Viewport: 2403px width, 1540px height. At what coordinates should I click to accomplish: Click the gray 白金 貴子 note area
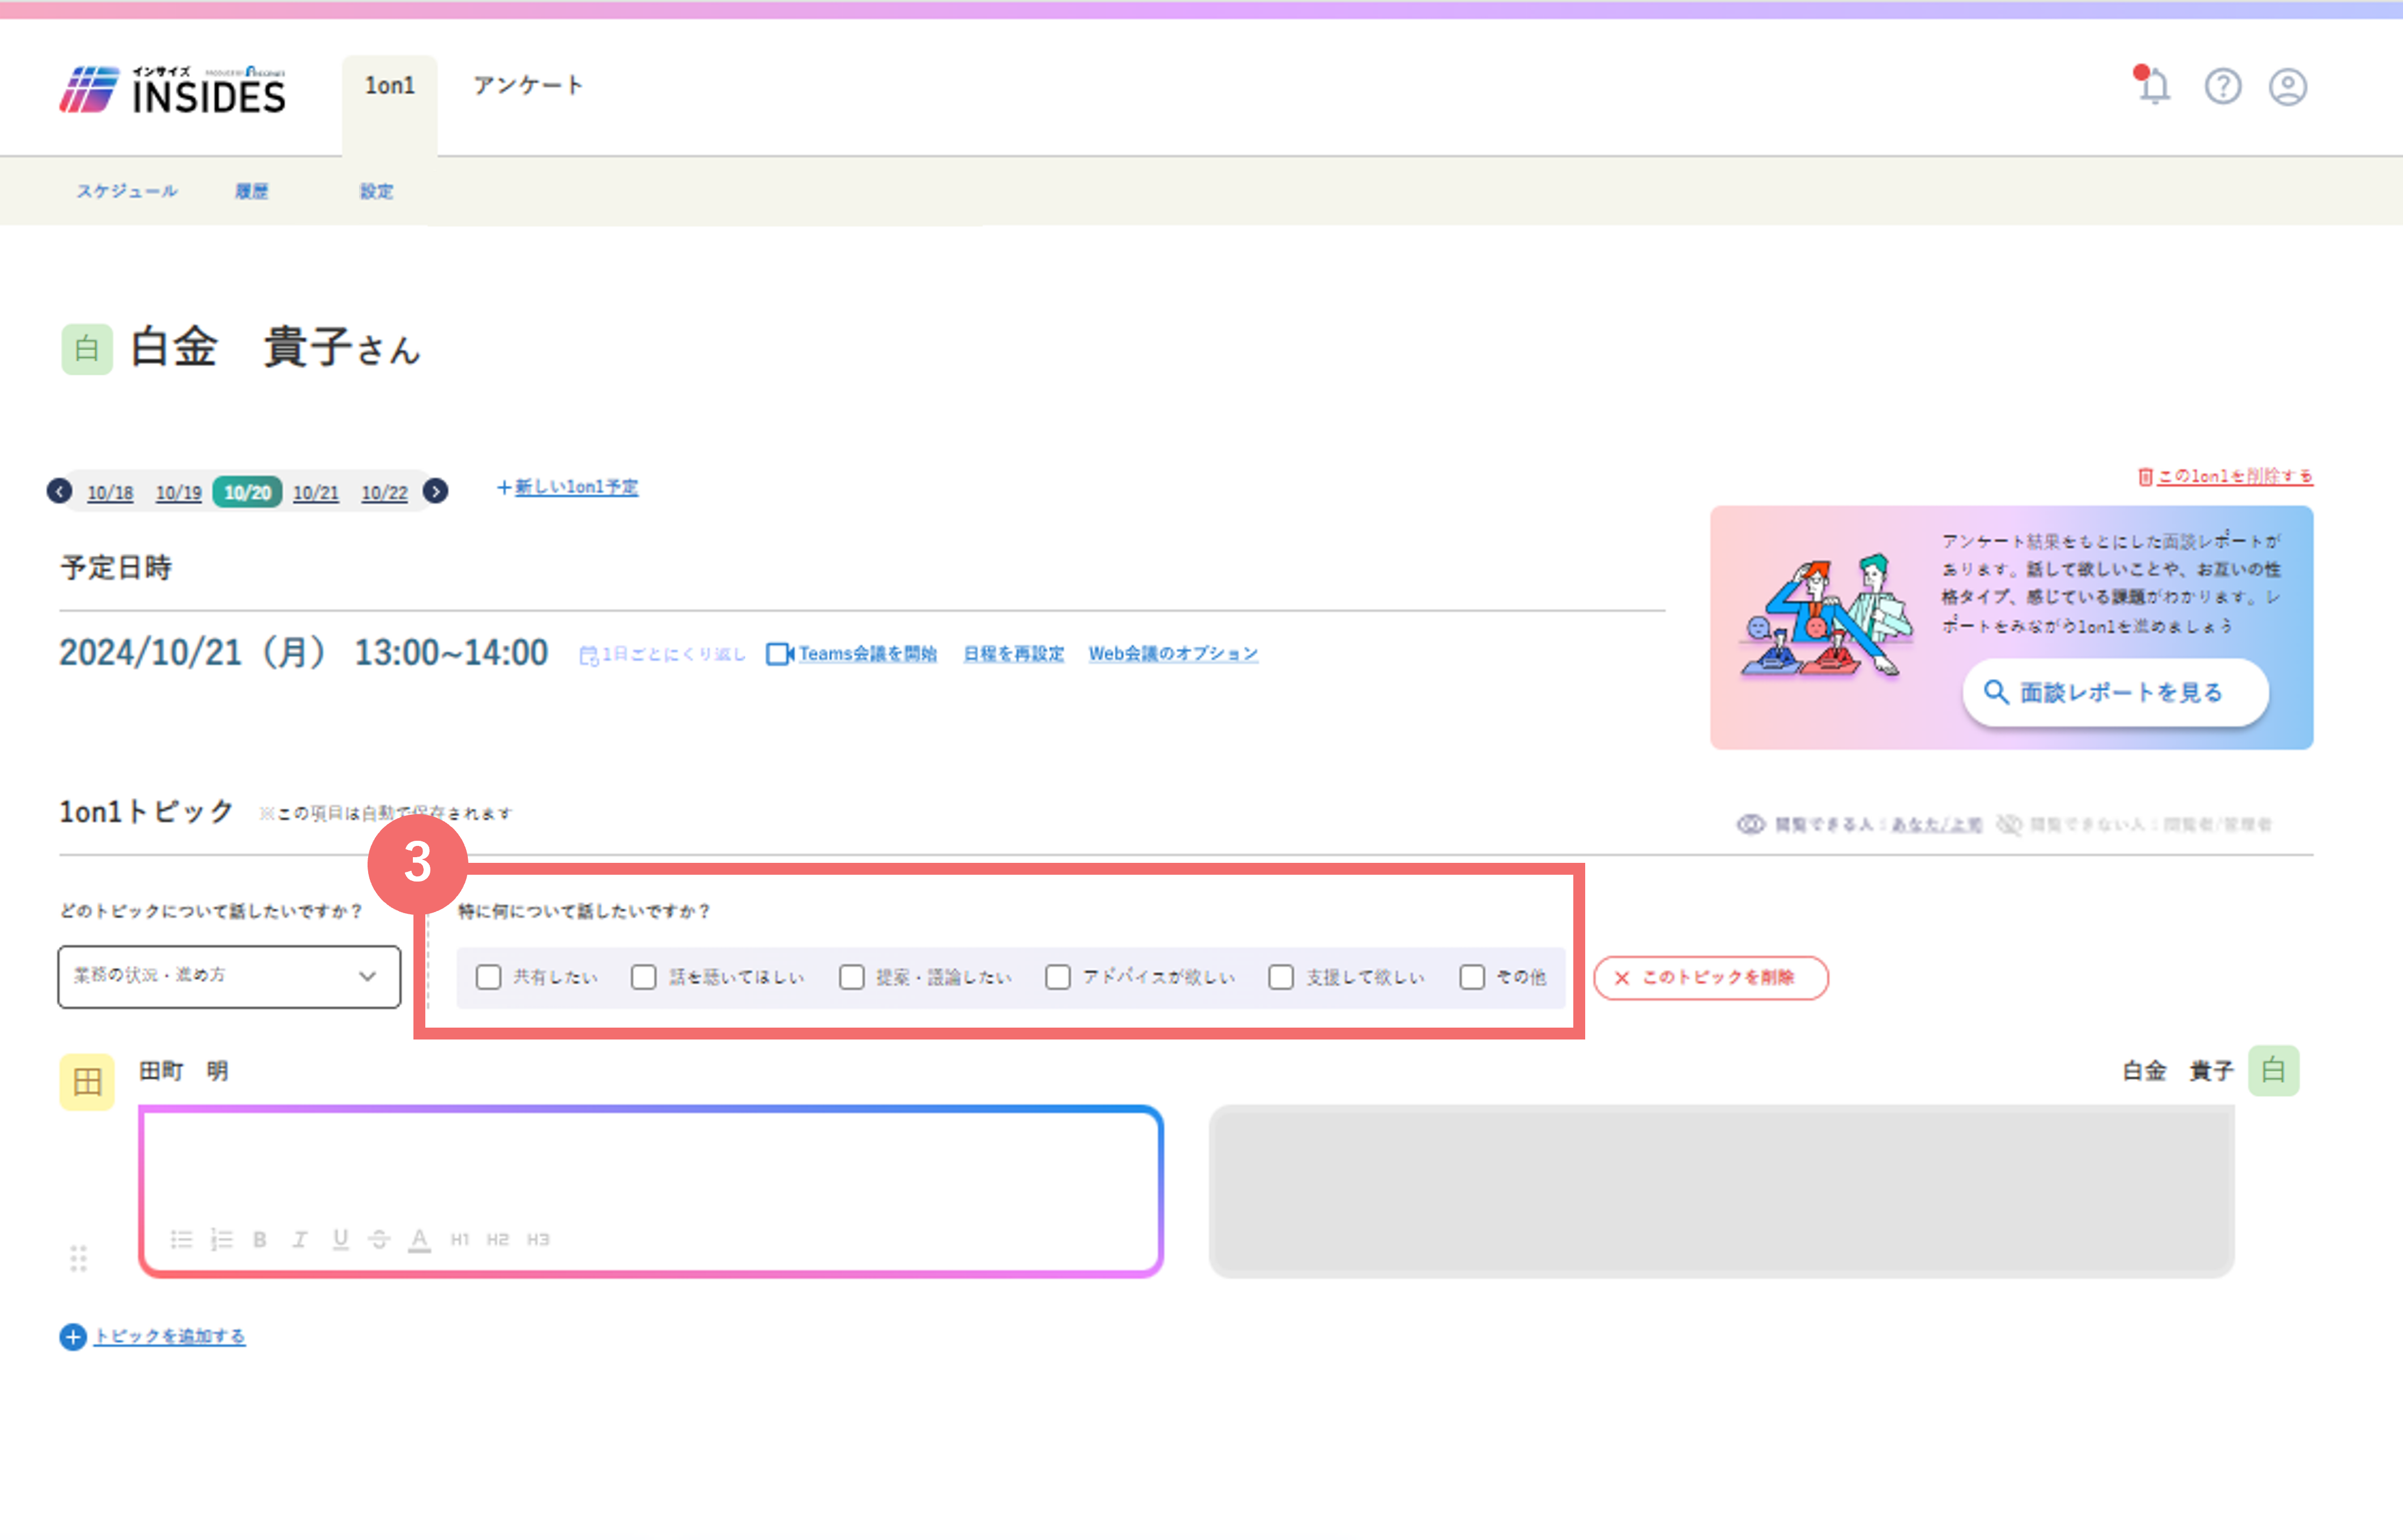pos(1721,1191)
